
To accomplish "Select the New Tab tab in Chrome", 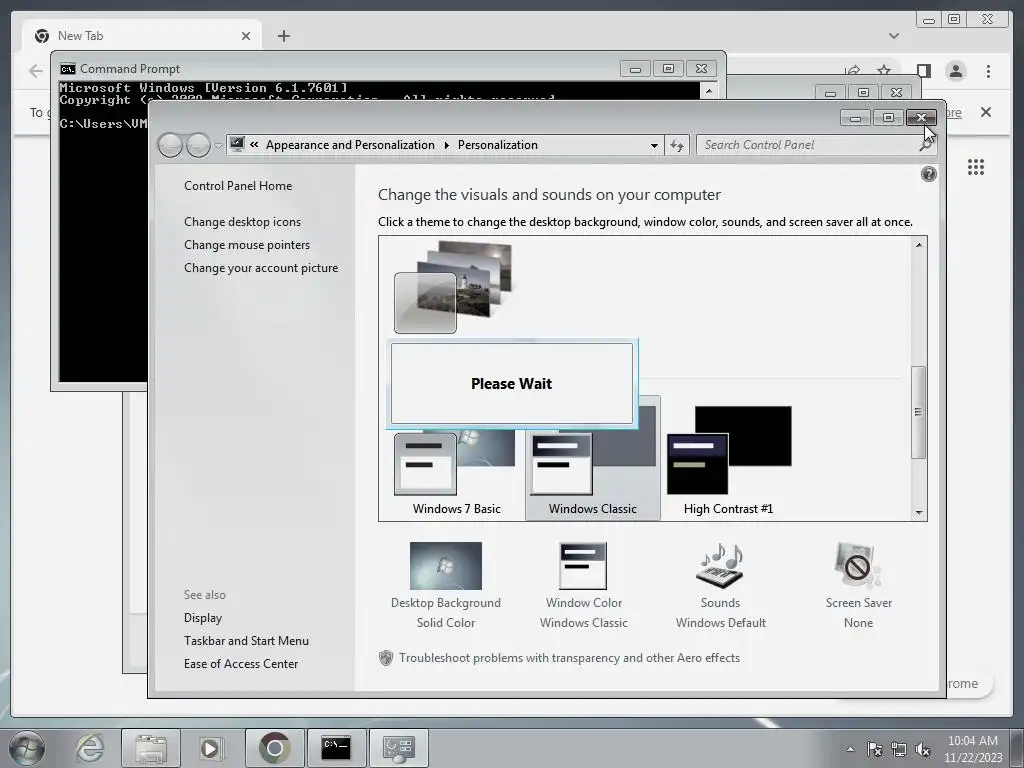I will click(142, 36).
